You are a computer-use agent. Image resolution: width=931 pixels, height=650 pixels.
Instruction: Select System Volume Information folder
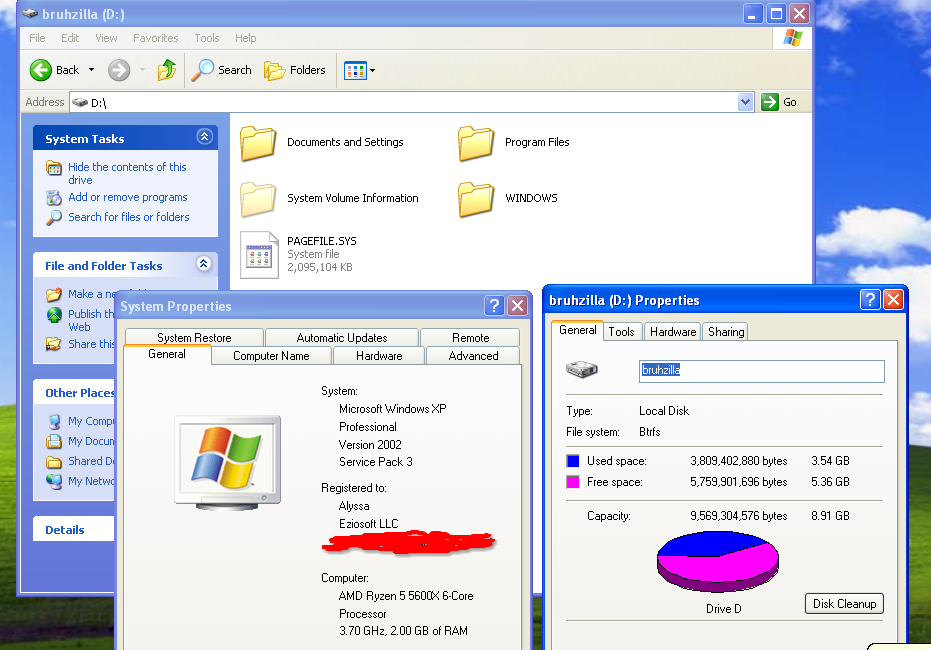pos(258,199)
